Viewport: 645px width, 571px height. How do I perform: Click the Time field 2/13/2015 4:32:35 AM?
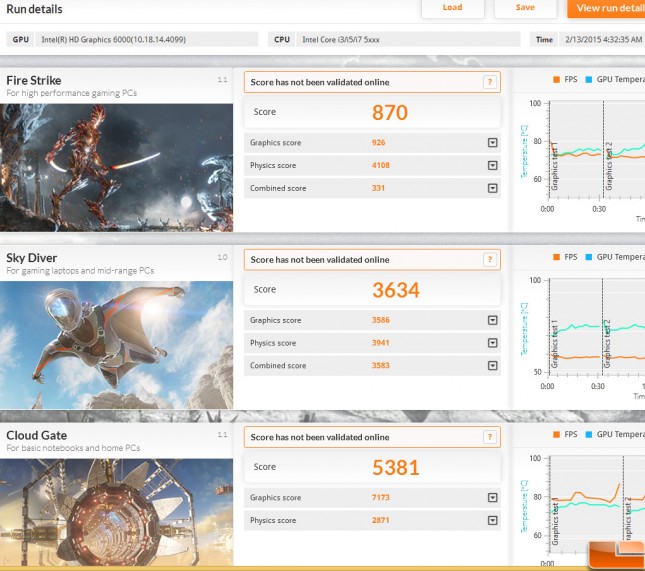tap(602, 39)
